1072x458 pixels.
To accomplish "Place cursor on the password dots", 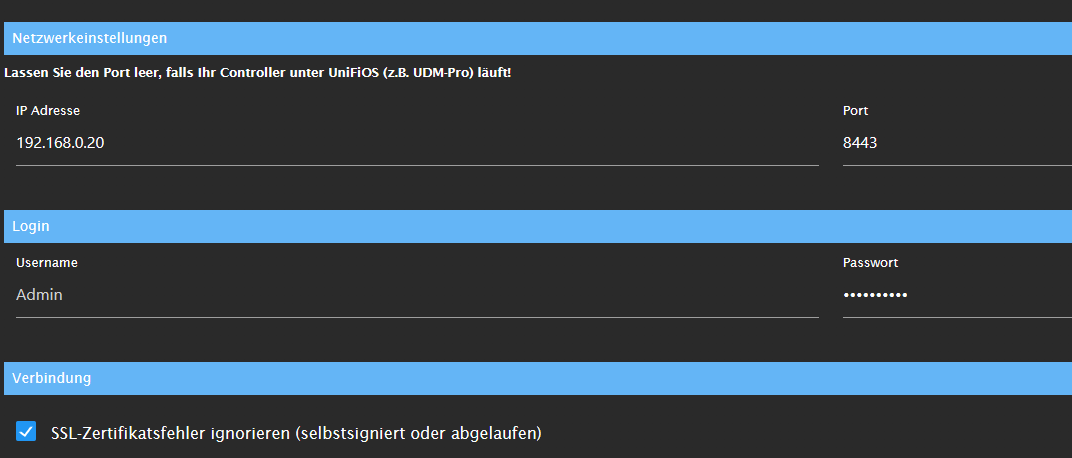I will 875,295.
